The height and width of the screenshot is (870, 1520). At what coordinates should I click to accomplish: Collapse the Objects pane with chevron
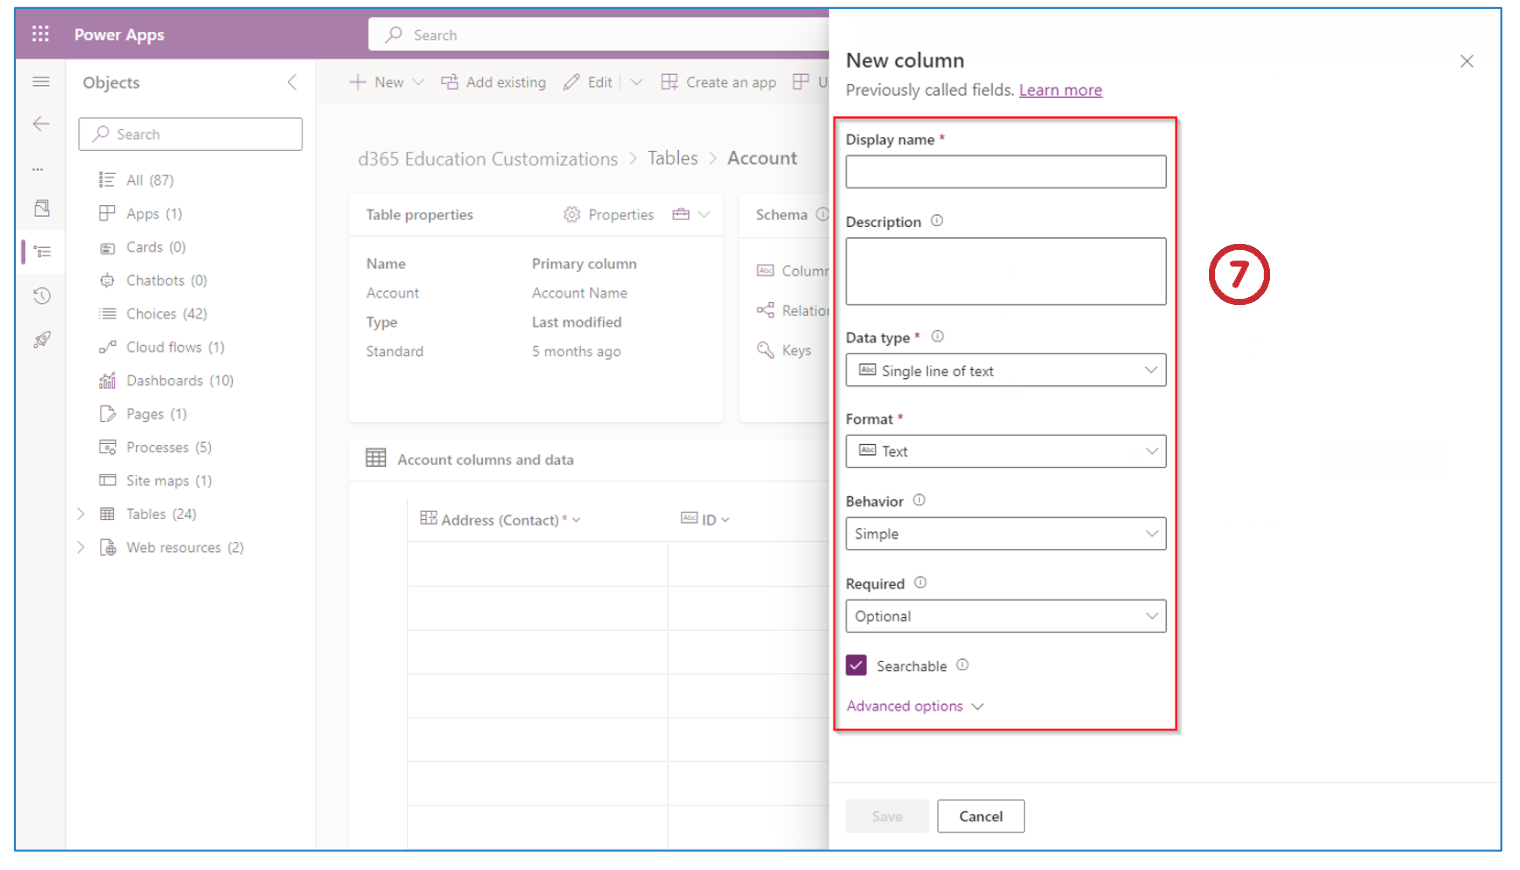292,82
